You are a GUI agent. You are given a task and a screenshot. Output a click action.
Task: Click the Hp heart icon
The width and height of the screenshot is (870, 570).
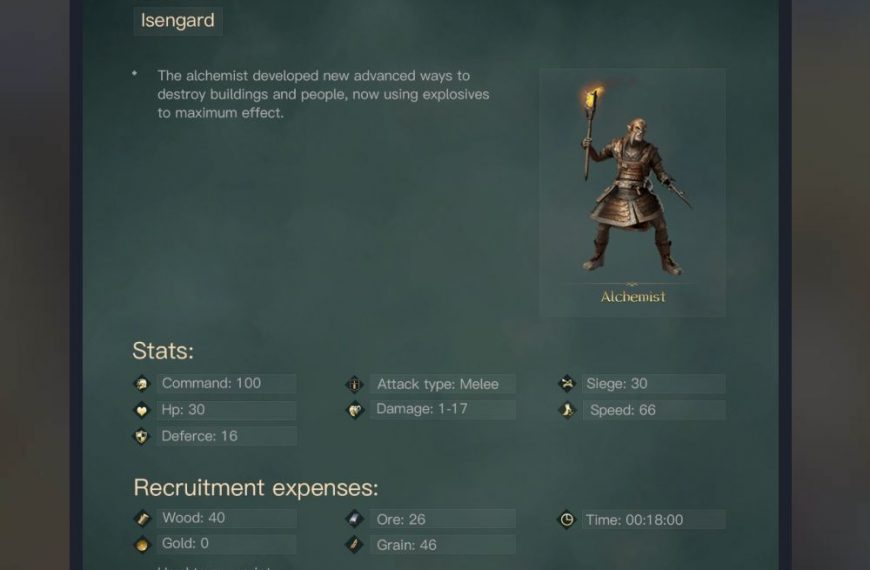tap(142, 410)
